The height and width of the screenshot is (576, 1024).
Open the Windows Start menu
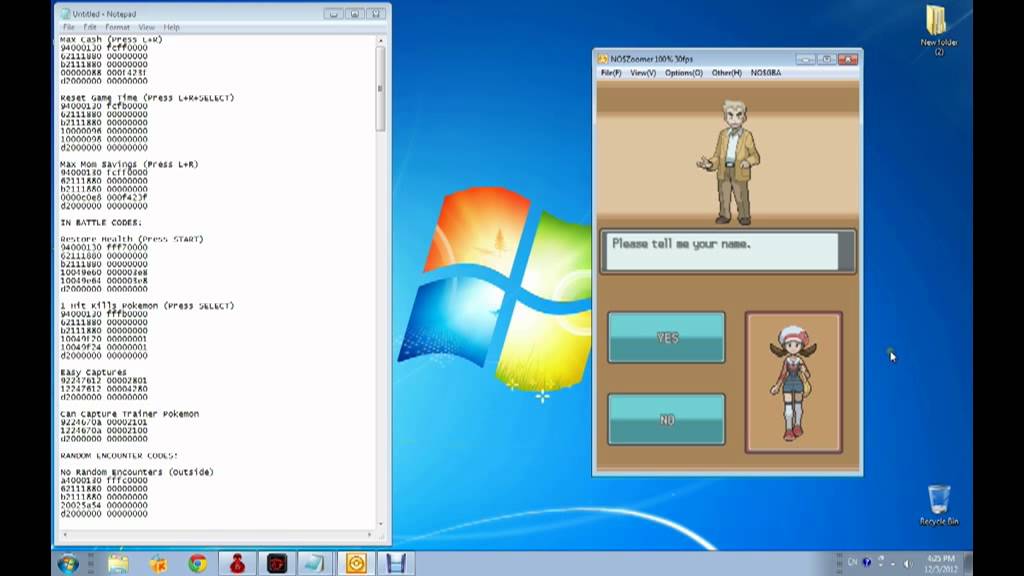68,563
